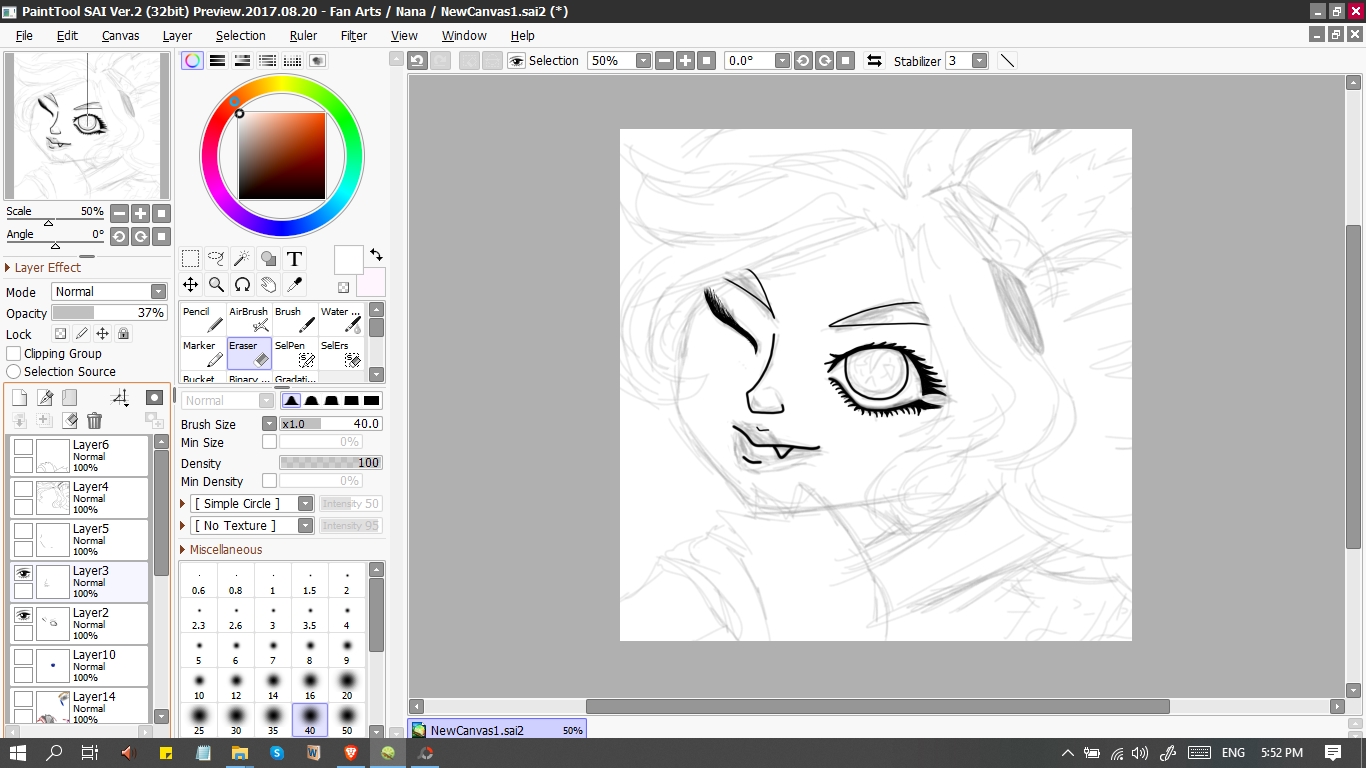Hide Layer2 using its eye icon

coord(23,615)
